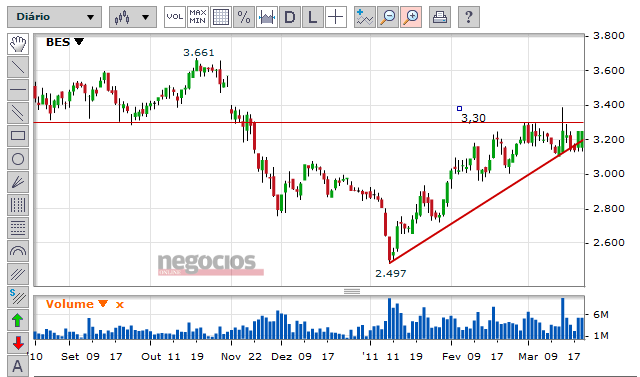
Task: Toggle the VOL volume display button
Action: pyautogui.click(x=175, y=17)
